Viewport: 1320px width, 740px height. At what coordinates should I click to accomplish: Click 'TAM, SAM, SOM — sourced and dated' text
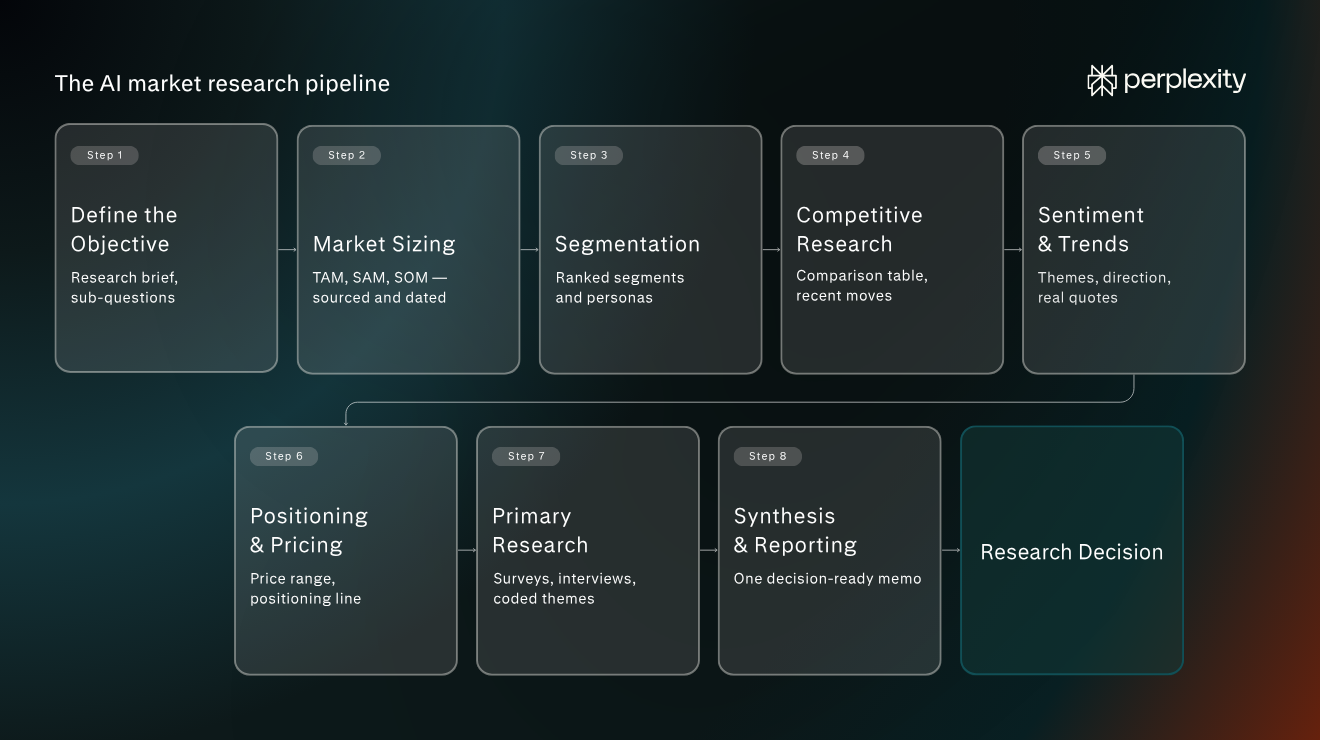pyautogui.click(x=380, y=287)
